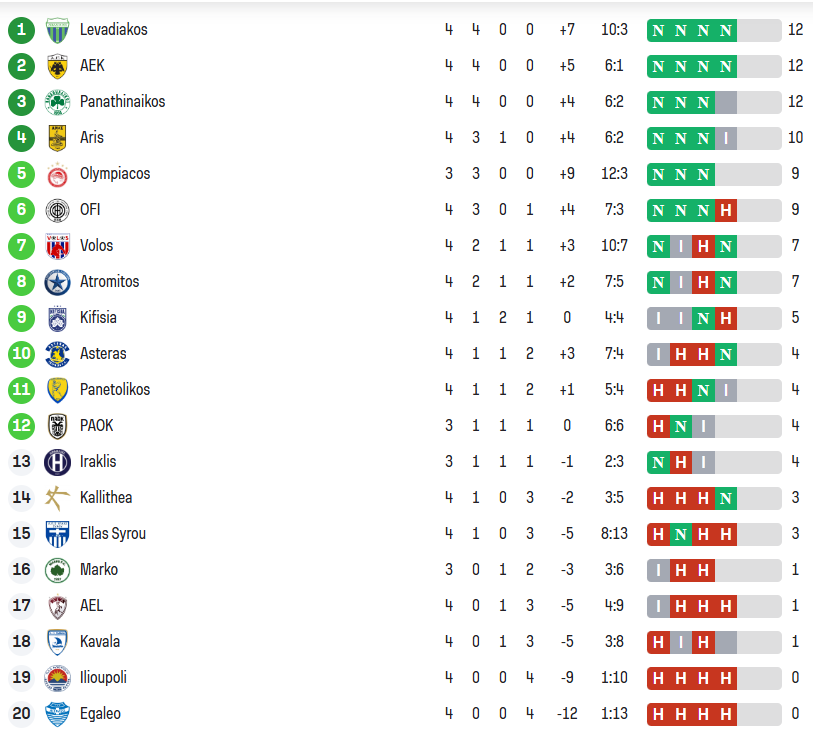813x738 pixels.
Task: Click the Ilioupoli sun badge
Action: coord(57,678)
